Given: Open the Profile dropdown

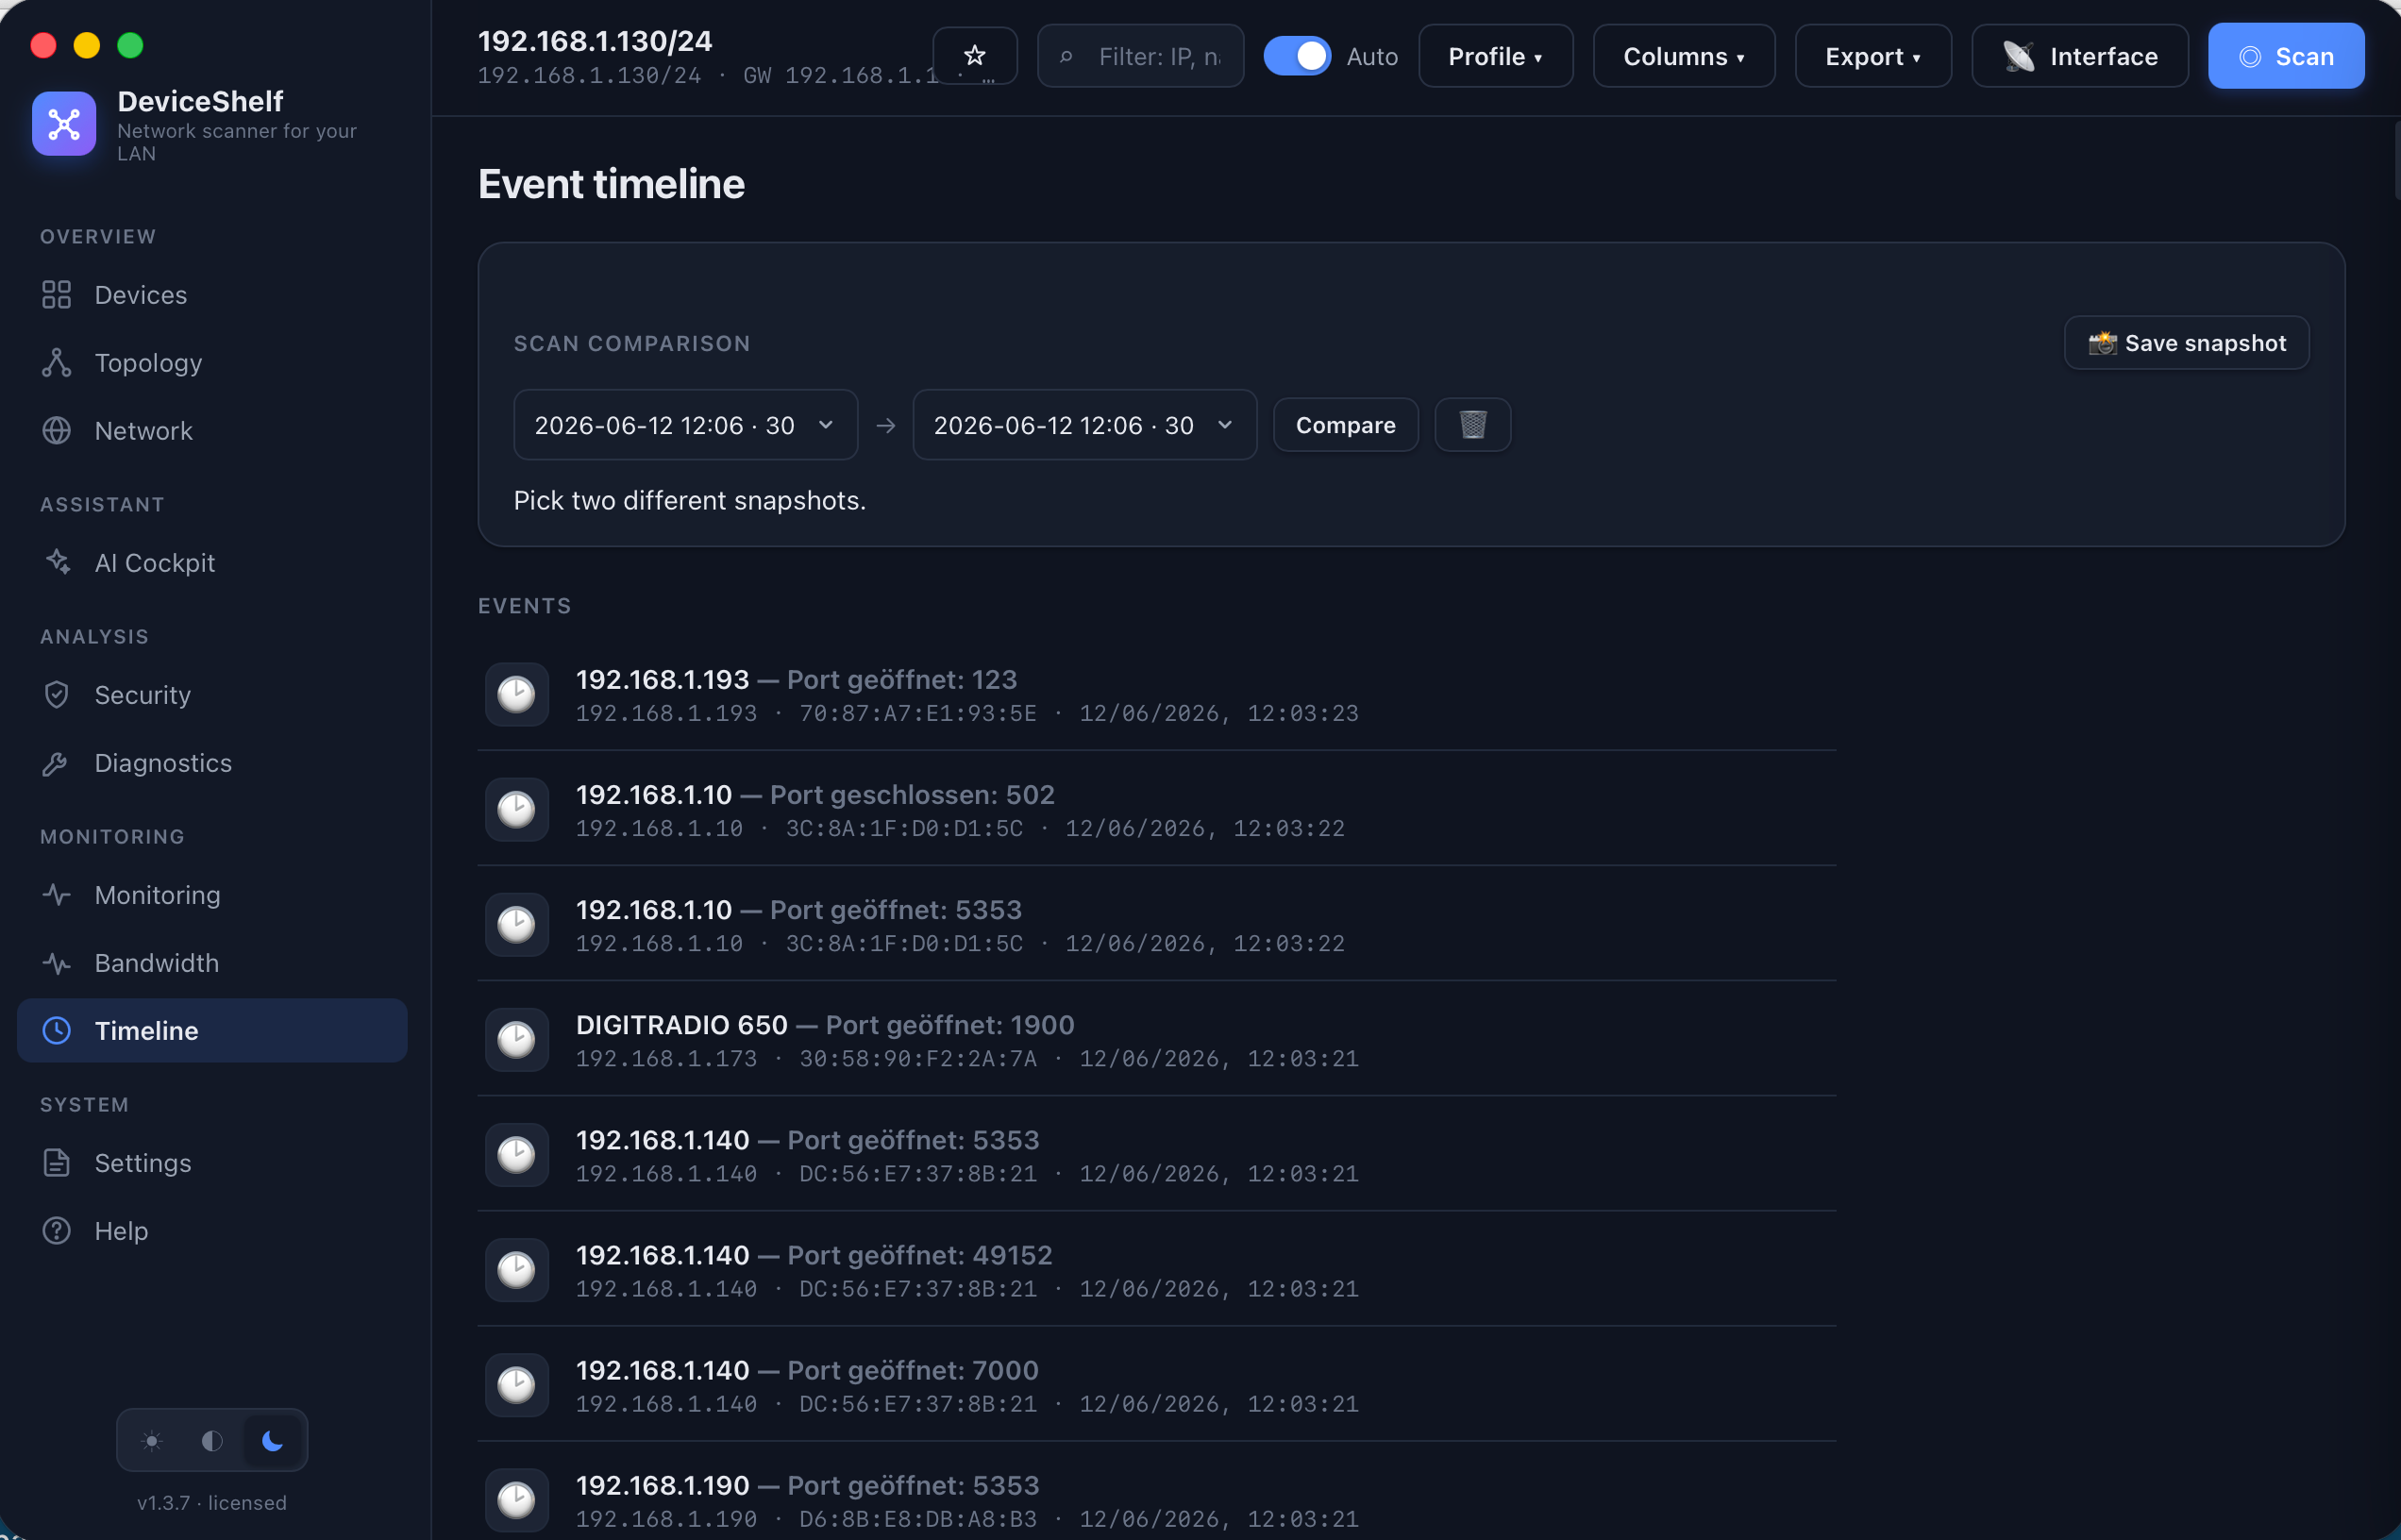Looking at the screenshot, I should tap(1495, 56).
